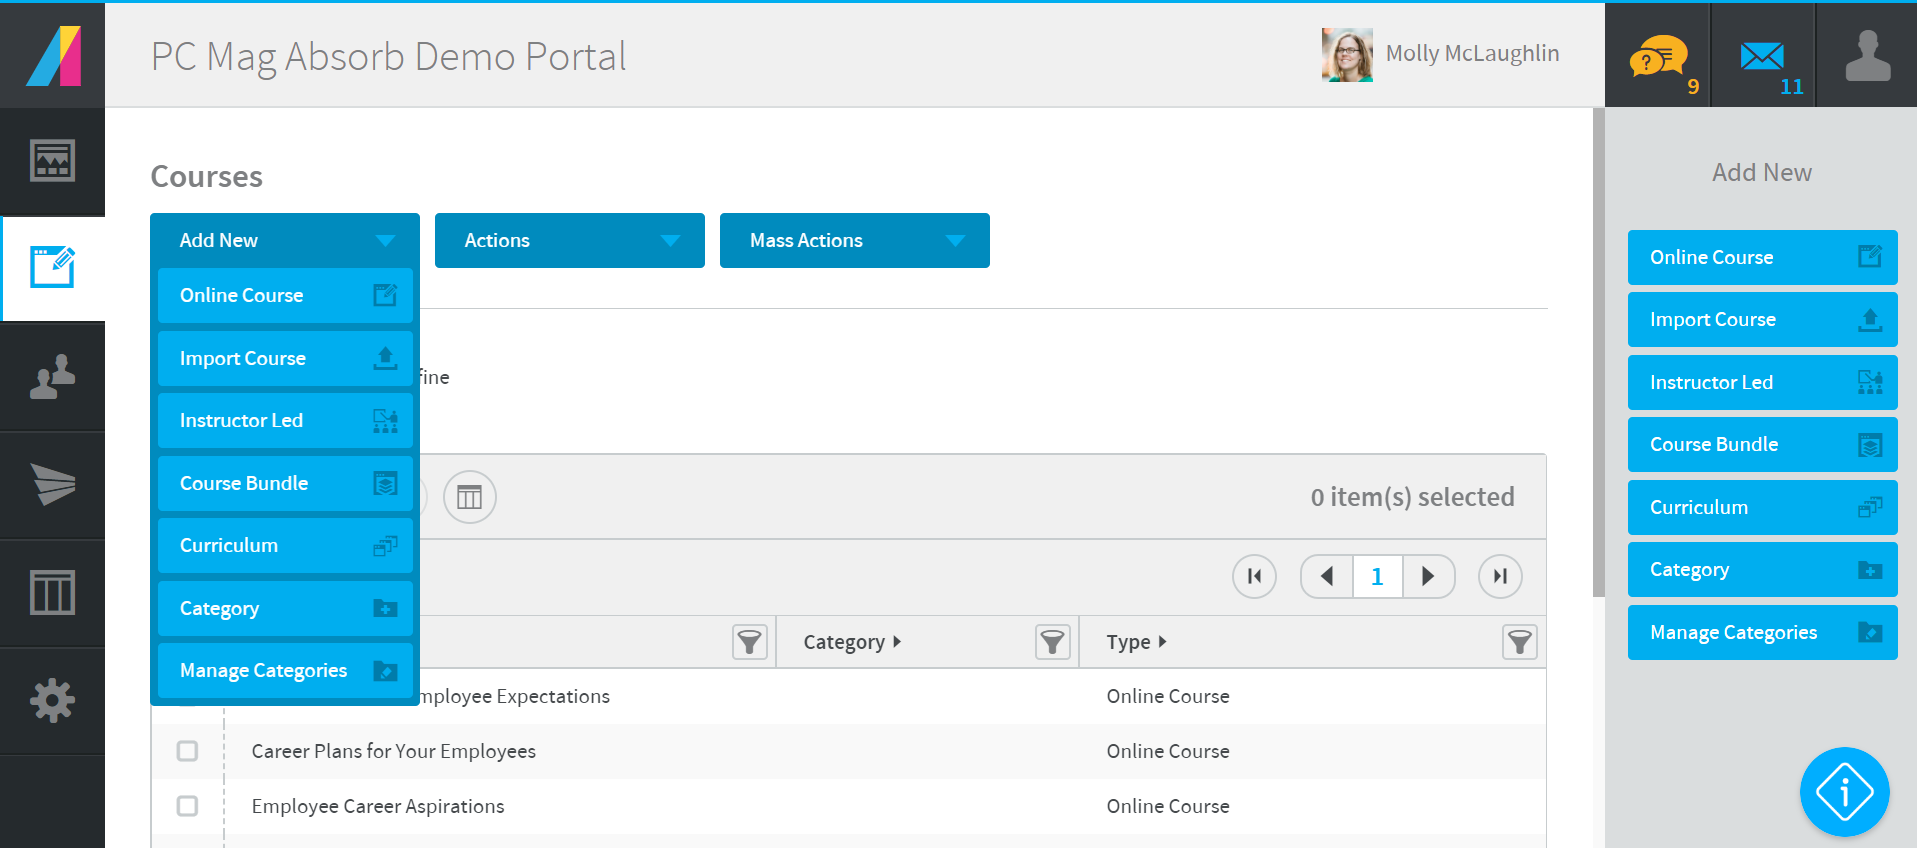Check the Career Plans for Your Employees box
The width and height of the screenshot is (1917, 848).
pyautogui.click(x=187, y=751)
